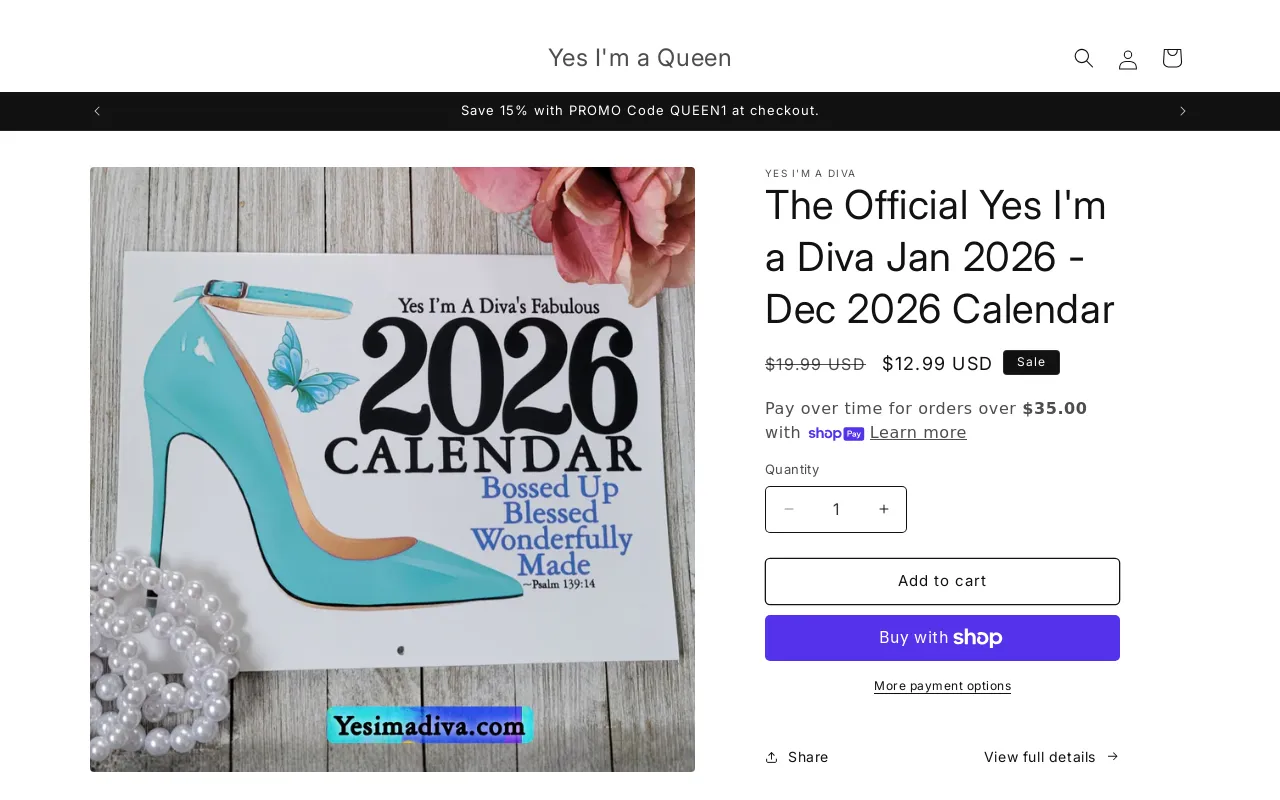
Task: Expand the Share options
Action: 796,757
